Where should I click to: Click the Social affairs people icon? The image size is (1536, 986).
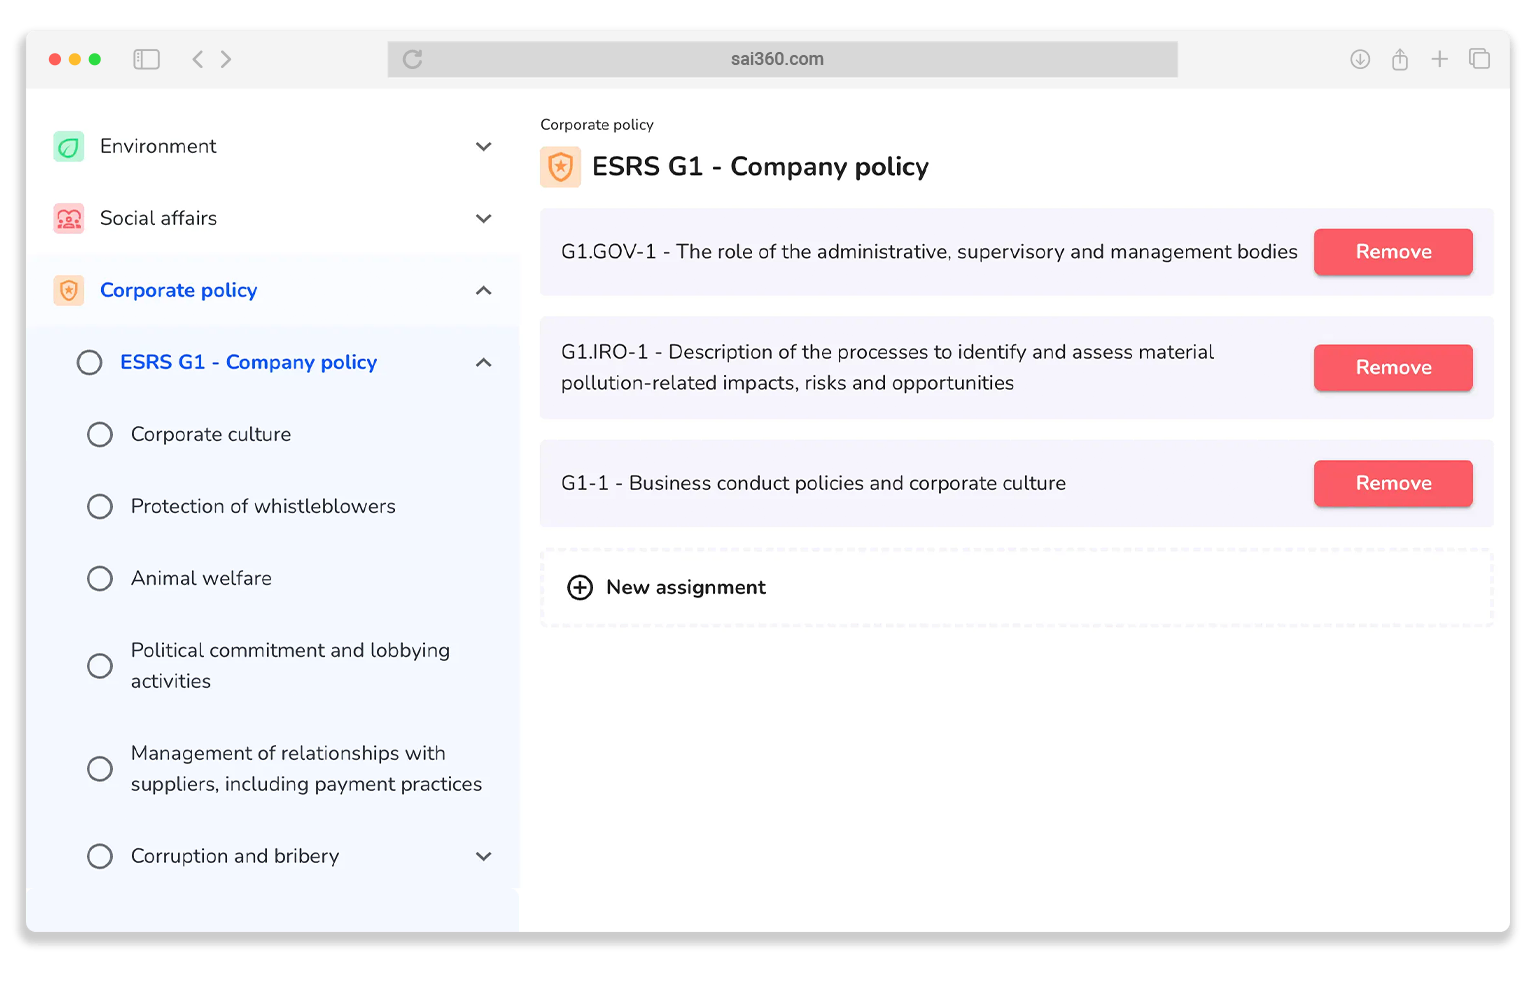(x=69, y=219)
